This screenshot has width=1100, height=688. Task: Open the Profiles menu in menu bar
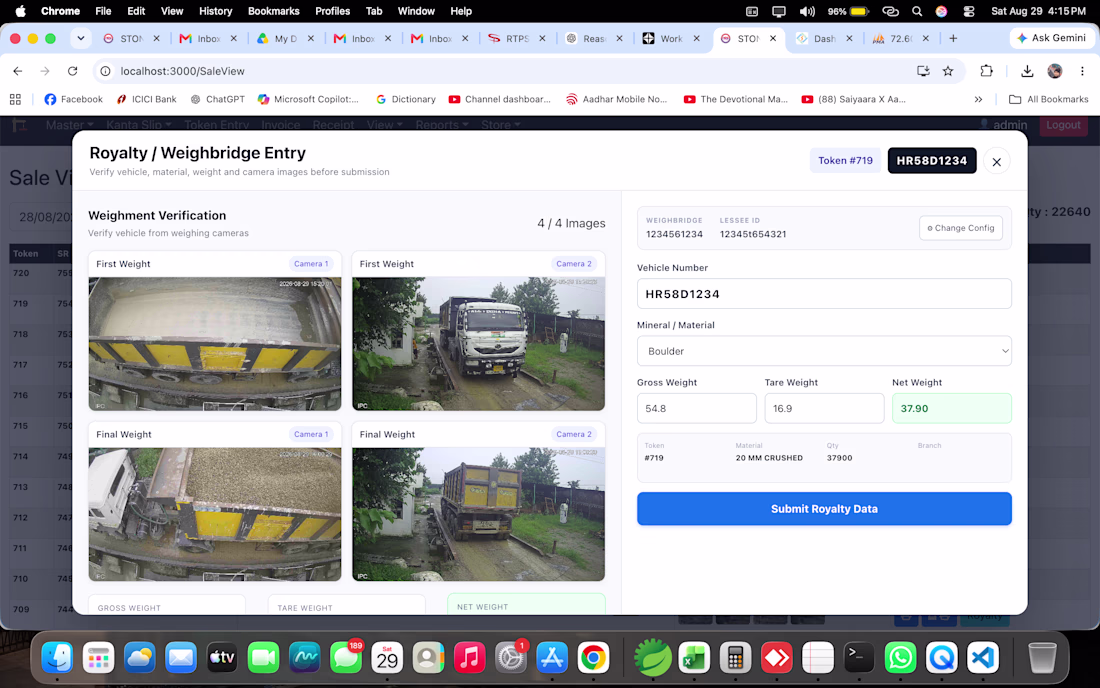[333, 11]
